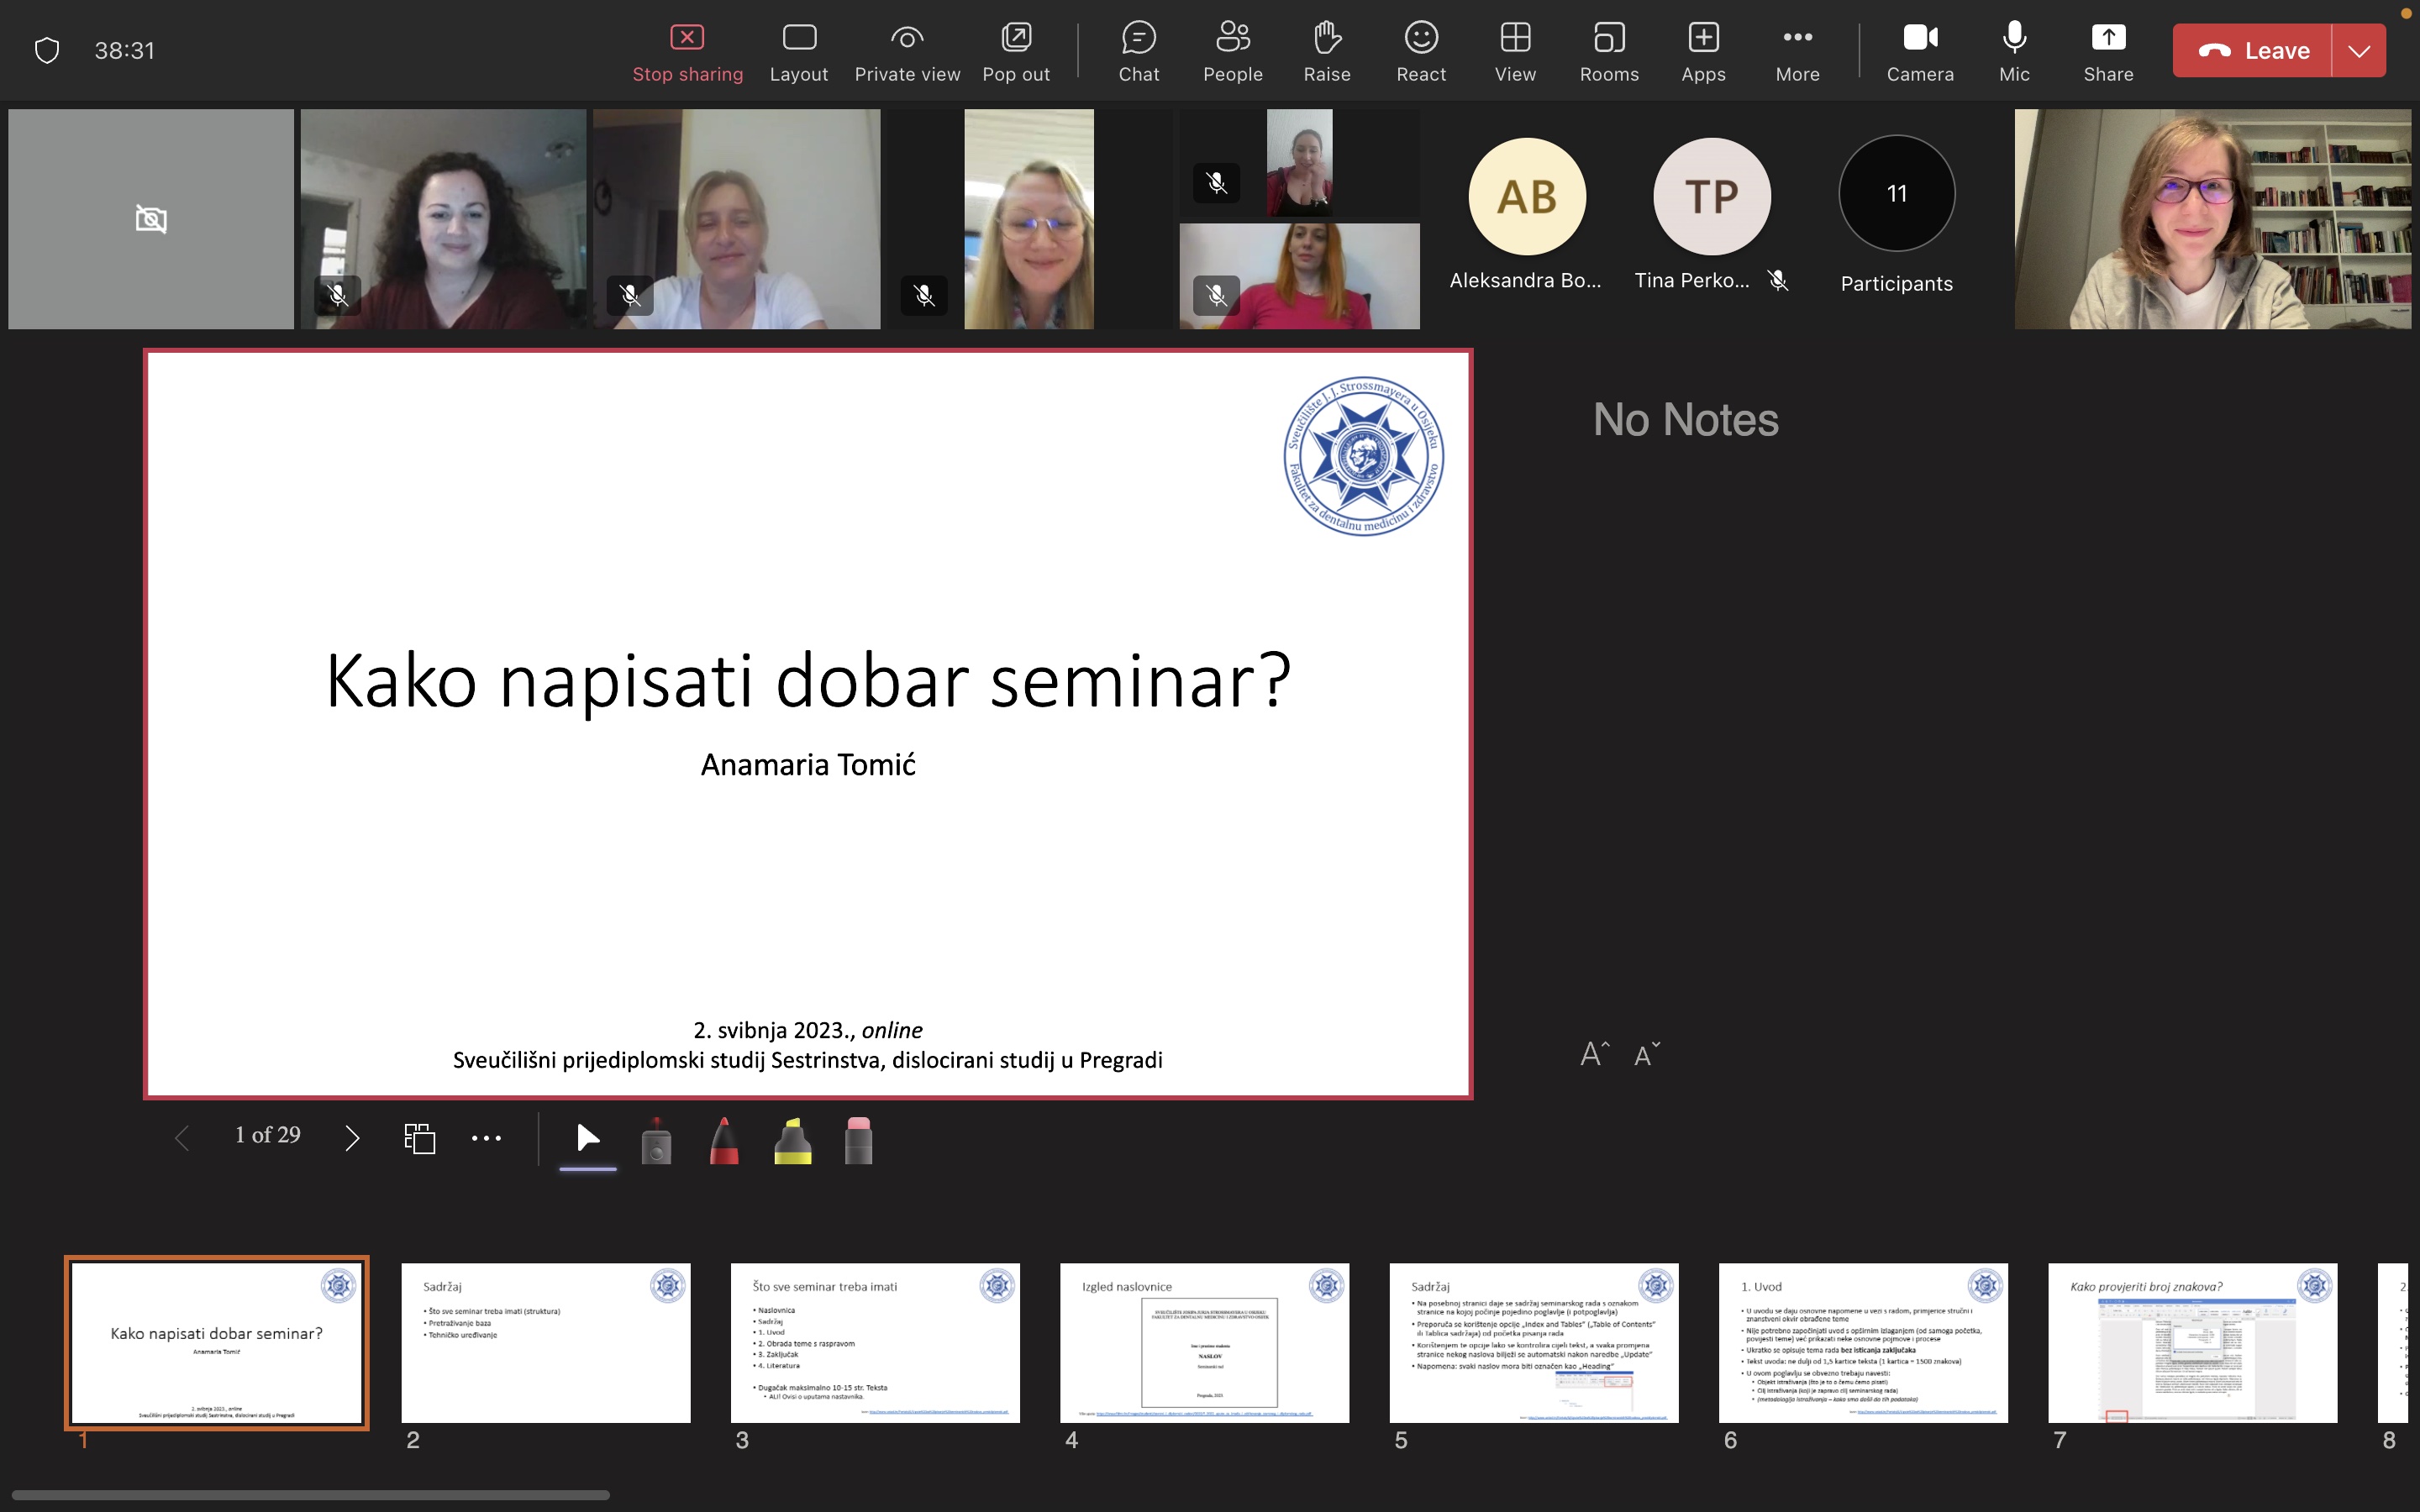2420x1512 pixels.
Task: Open the Apps panel
Action: [1703, 50]
